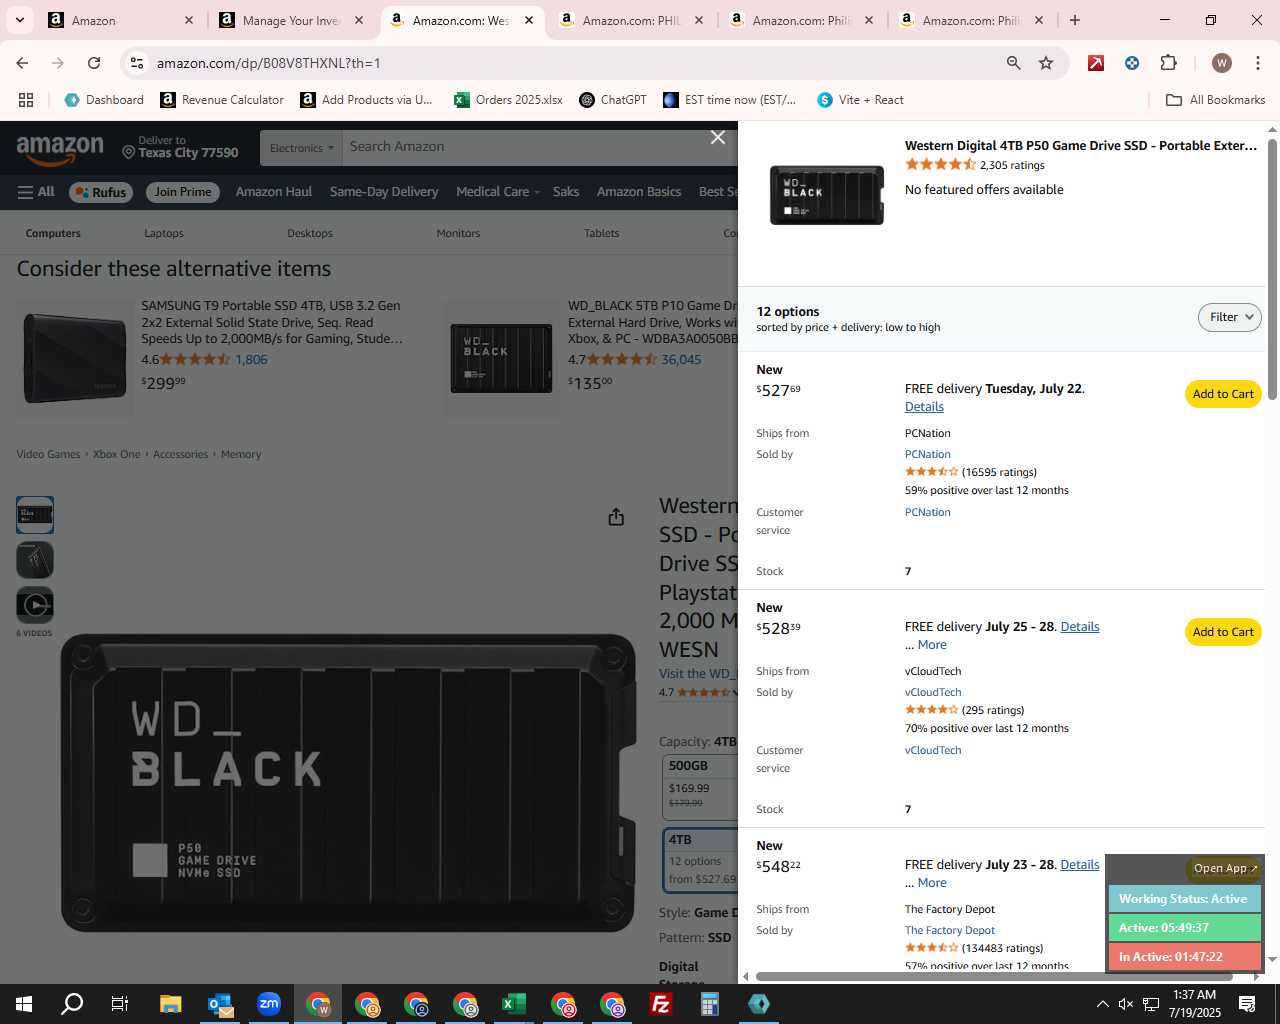Close the offers side panel with X
This screenshot has height=1024, width=1280.
pyautogui.click(x=718, y=137)
